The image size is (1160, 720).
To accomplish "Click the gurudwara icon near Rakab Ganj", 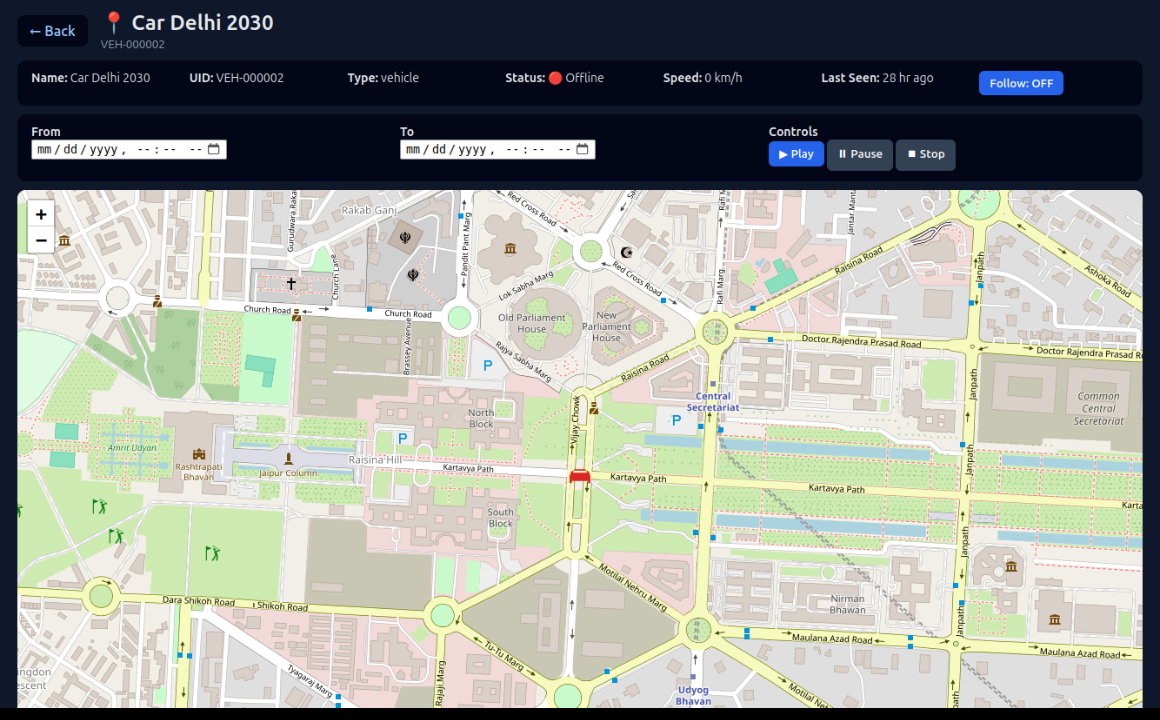I will pos(405,238).
